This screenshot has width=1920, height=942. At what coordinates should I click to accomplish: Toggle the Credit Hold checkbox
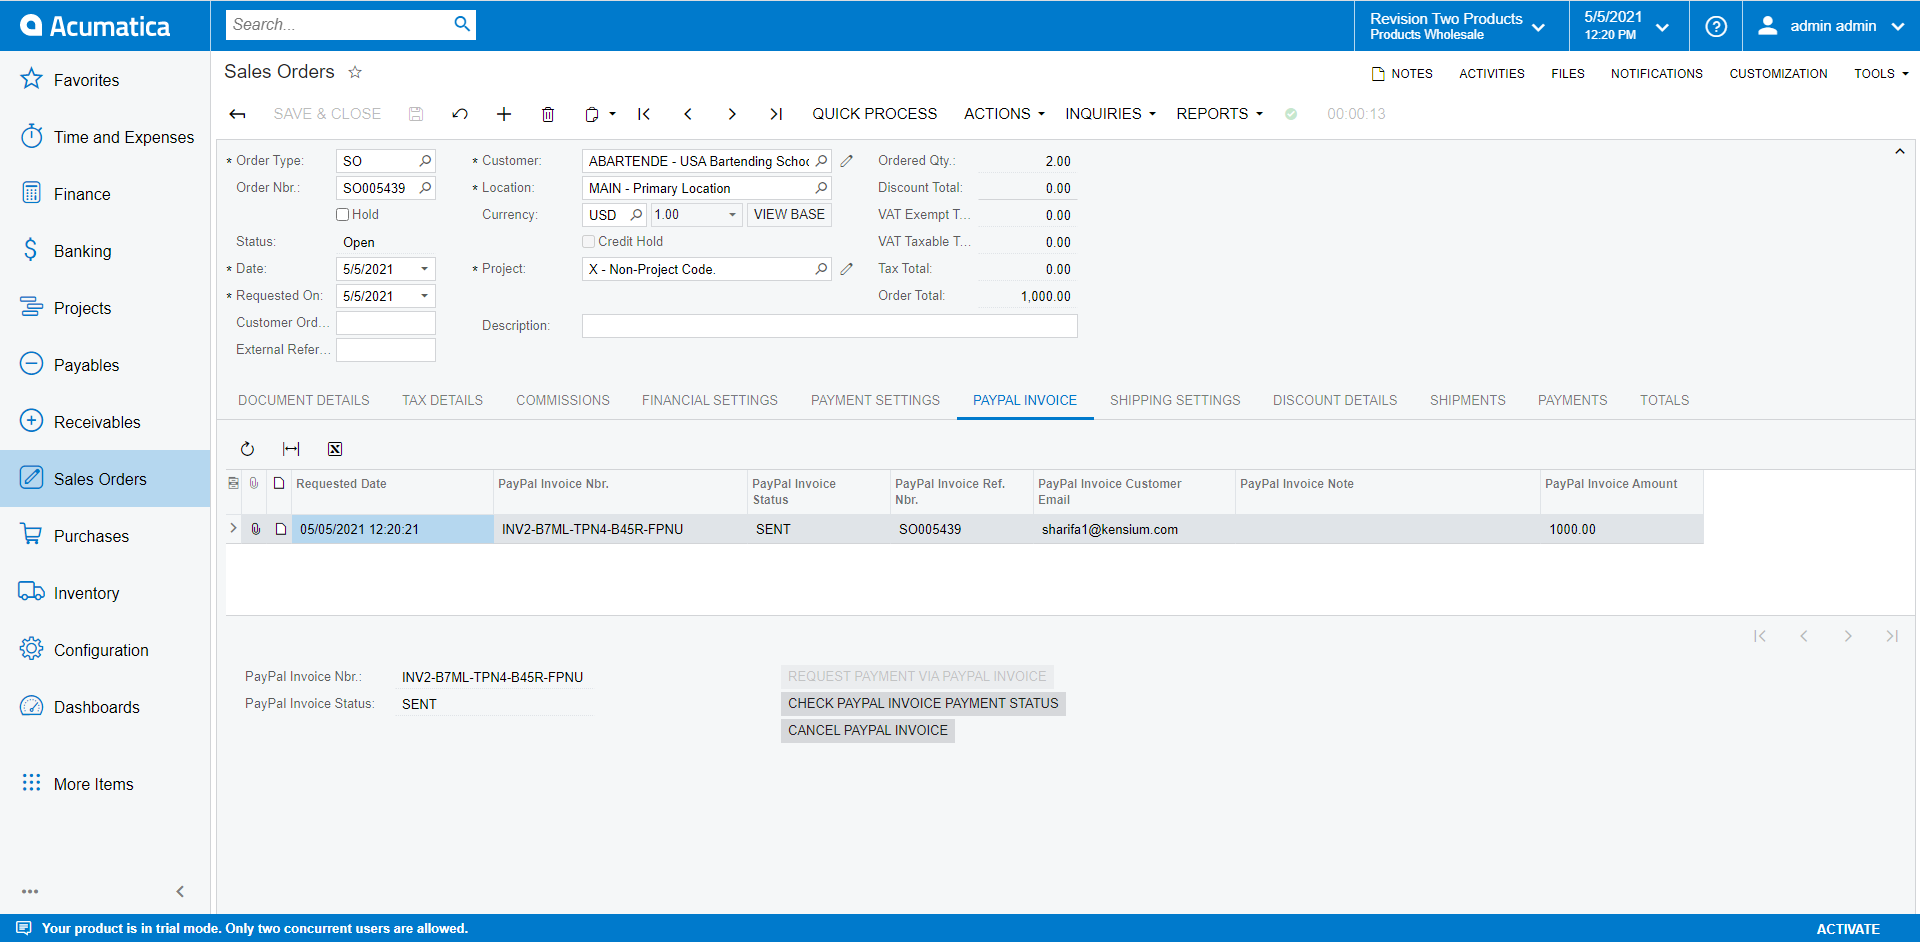[x=589, y=242]
